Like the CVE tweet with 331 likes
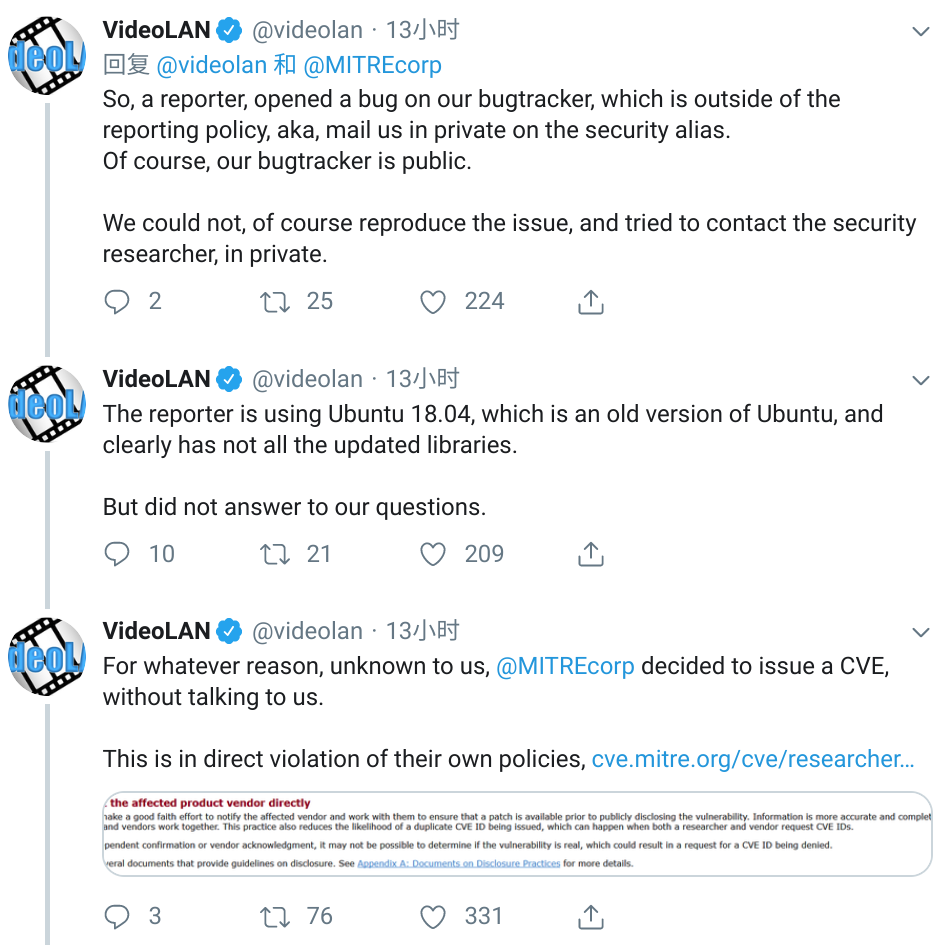Viewport: 944px width, 945px height. pyautogui.click(x=433, y=916)
